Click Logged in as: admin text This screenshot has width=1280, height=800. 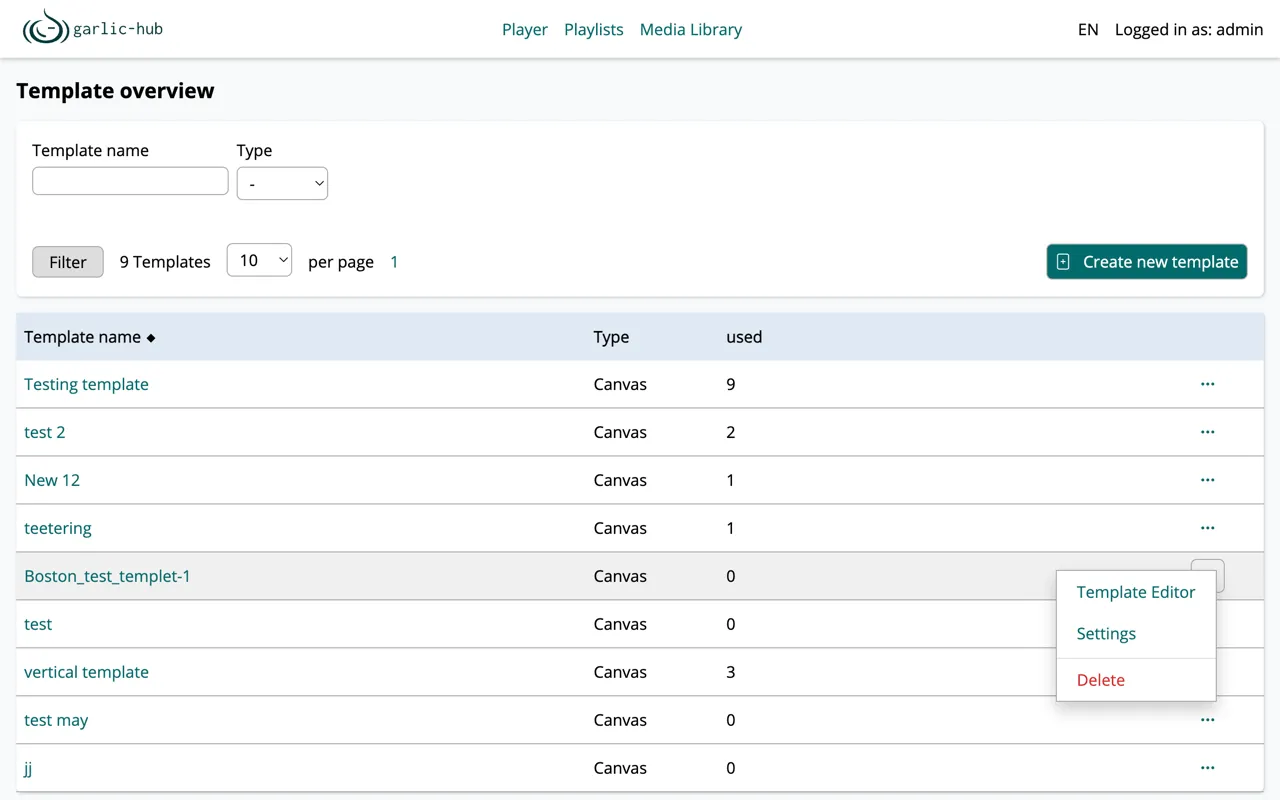tap(1189, 29)
